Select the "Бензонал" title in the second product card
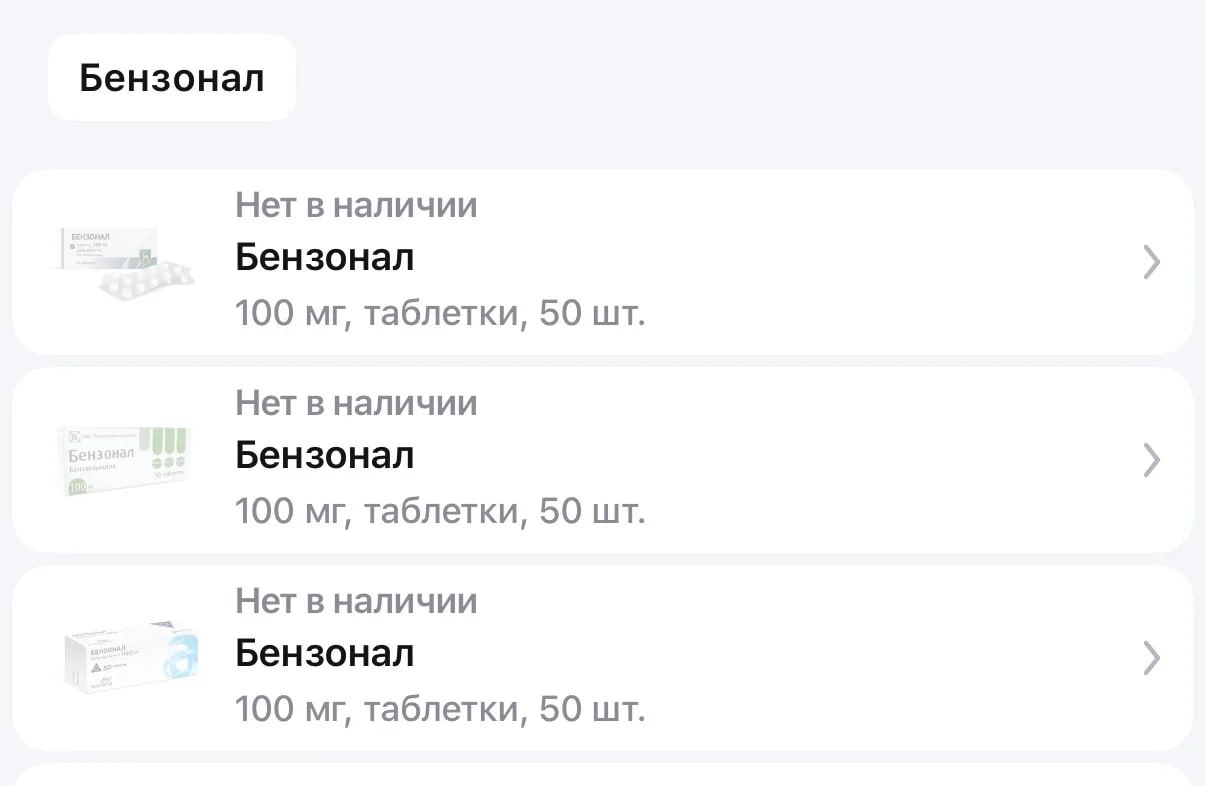1206x786 pixels. click(x=324, y=456)
